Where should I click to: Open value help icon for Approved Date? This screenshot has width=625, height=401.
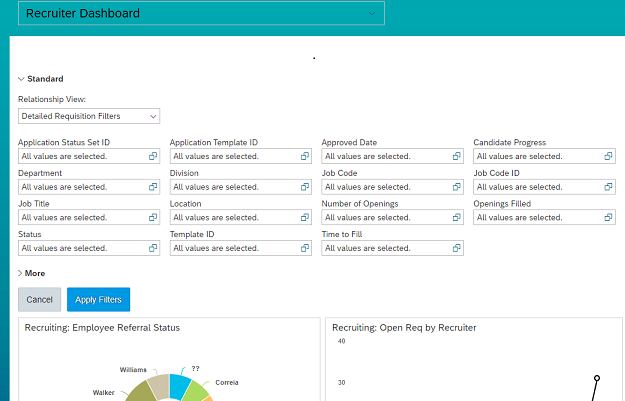(x=456, y=156)
